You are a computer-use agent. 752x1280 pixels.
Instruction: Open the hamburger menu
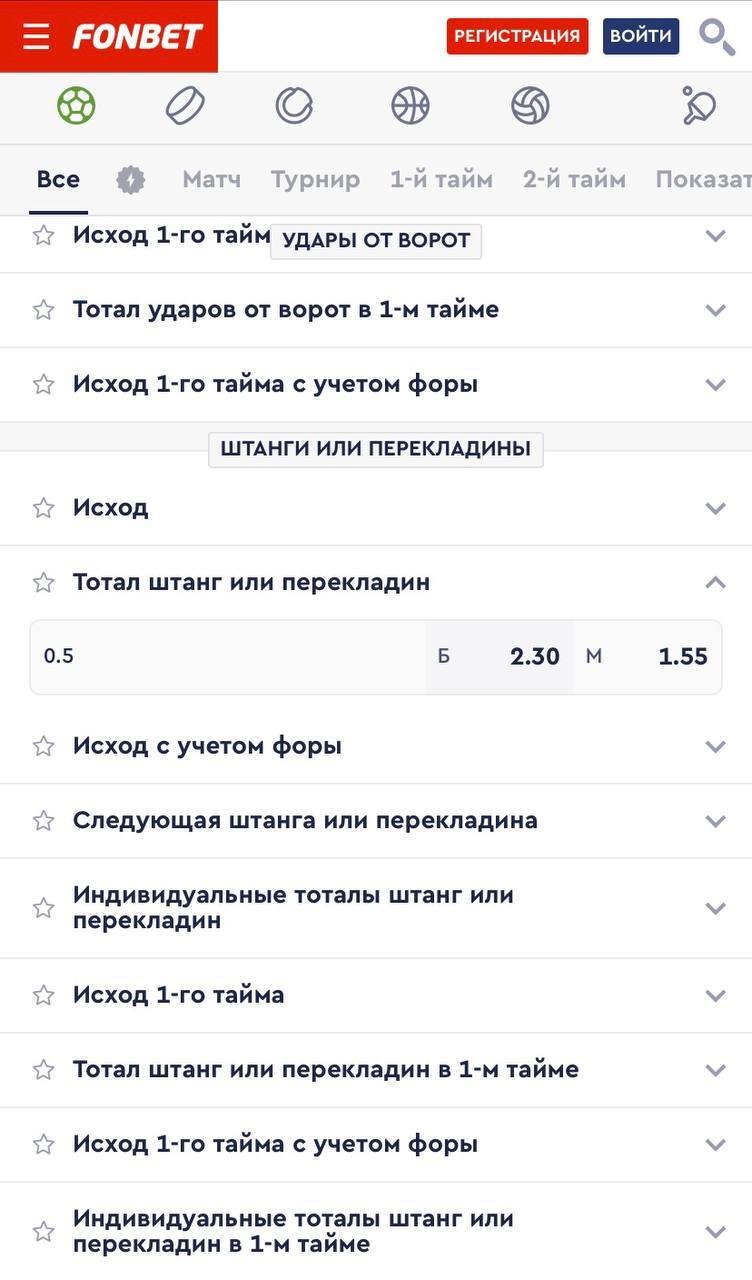(36, 37)
